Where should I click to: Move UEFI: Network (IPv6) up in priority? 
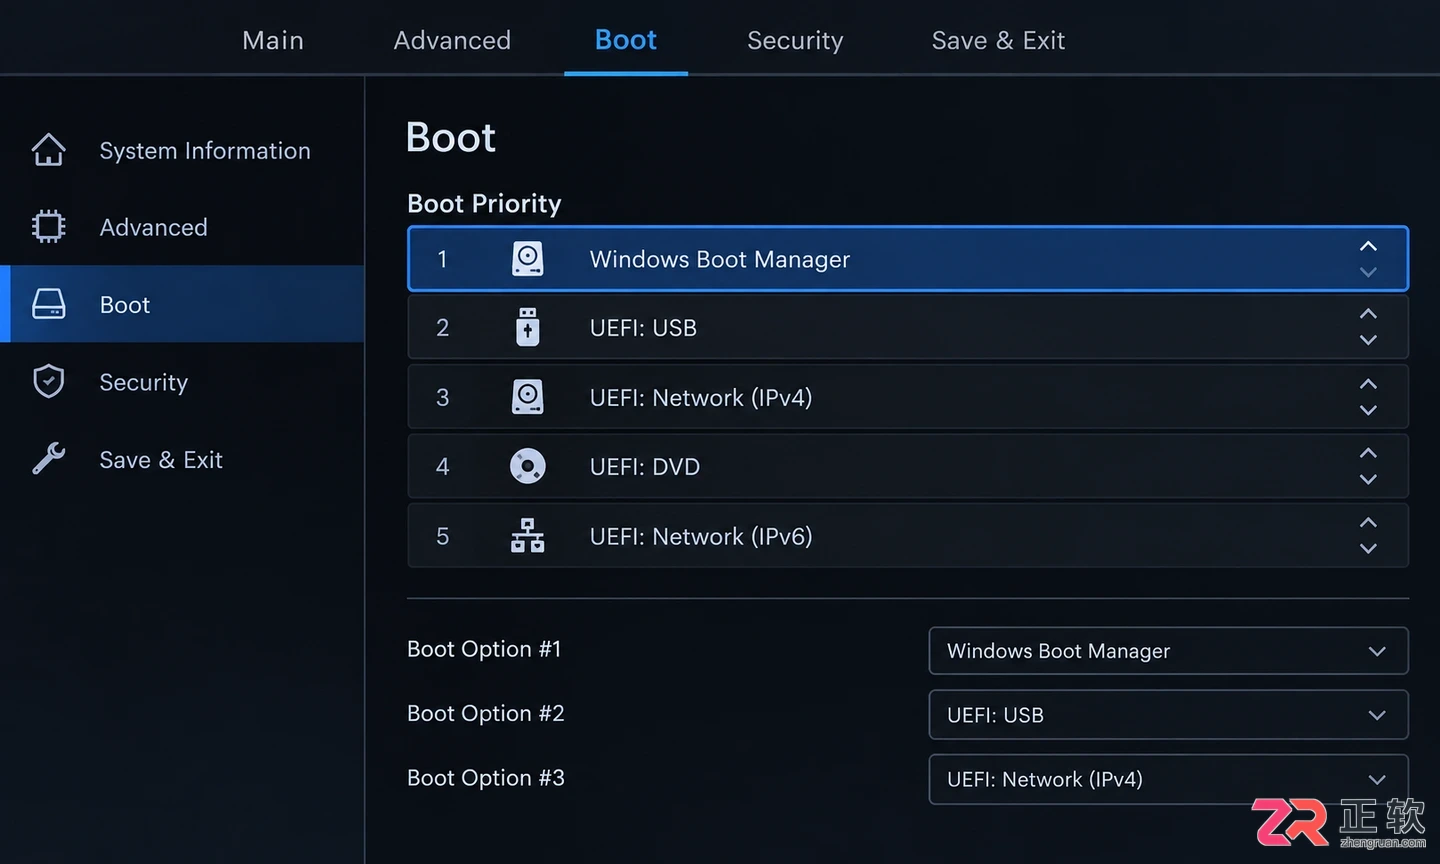pyautogui.click(x=1368, y=522)
